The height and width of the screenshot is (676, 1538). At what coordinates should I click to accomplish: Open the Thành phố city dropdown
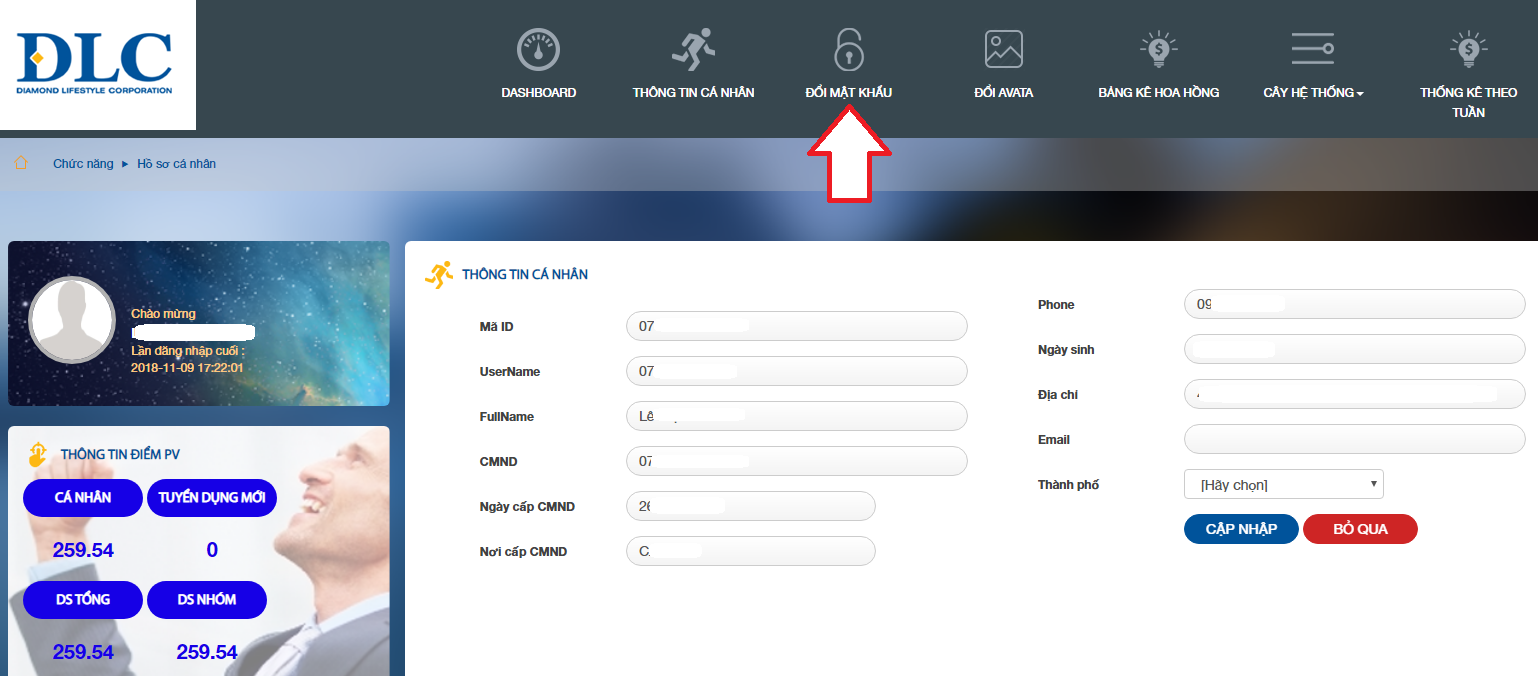coord(1283,485)
